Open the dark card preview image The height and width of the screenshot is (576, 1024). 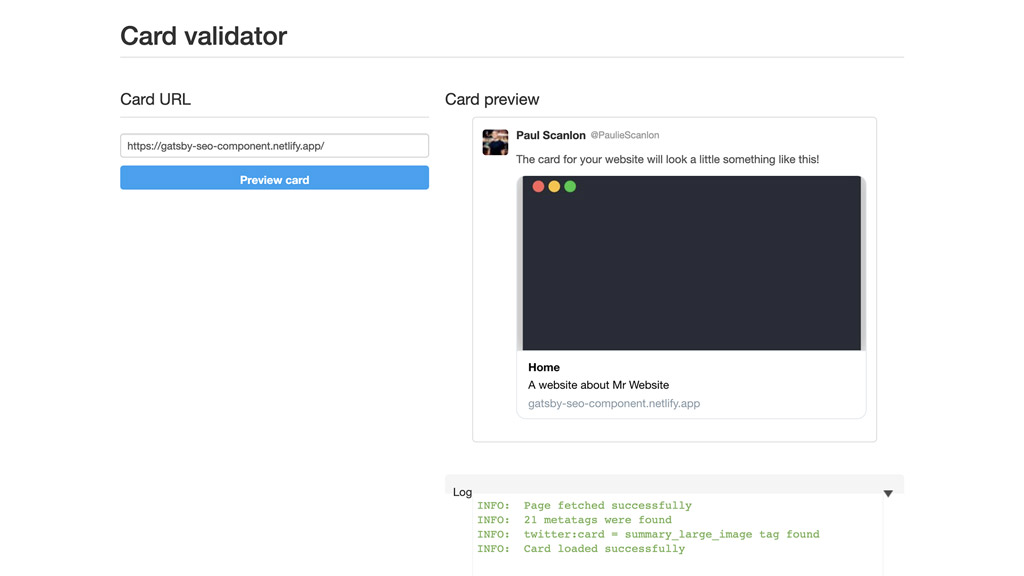point(692,263)
